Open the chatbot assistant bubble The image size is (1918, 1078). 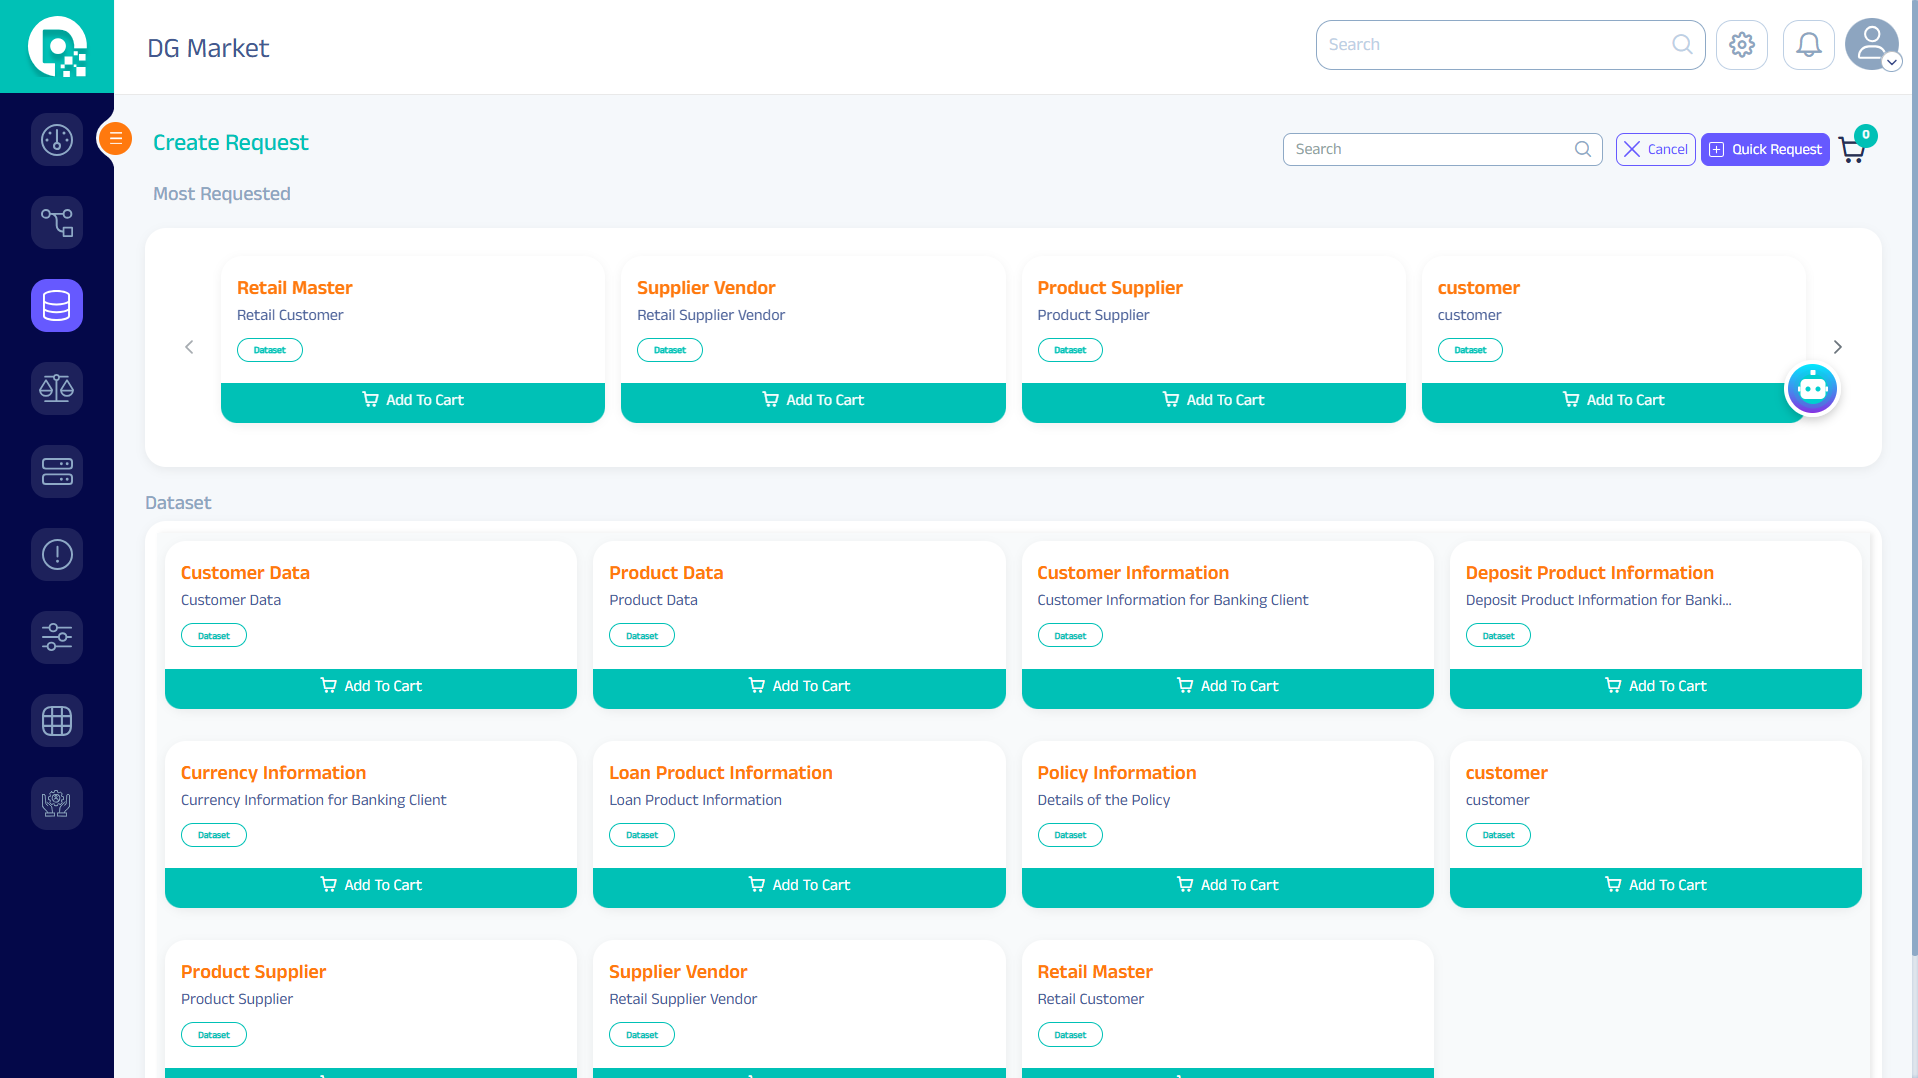tap(1812, 388)
